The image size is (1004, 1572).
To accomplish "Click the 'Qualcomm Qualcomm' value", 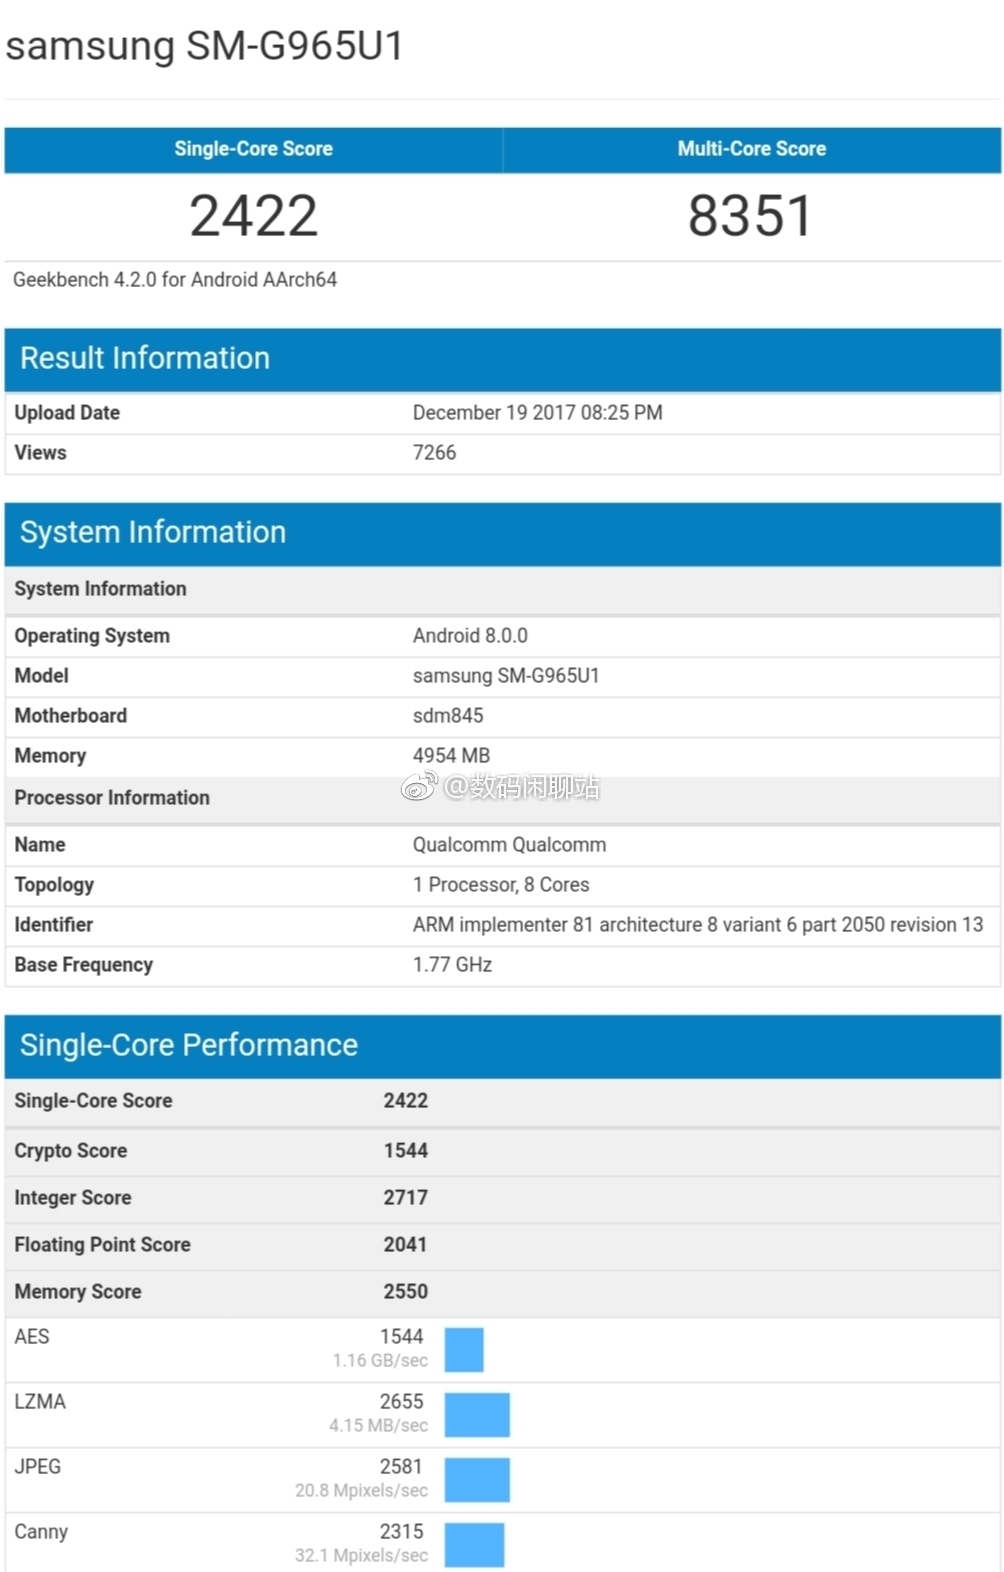I will [x=509, y=845].
